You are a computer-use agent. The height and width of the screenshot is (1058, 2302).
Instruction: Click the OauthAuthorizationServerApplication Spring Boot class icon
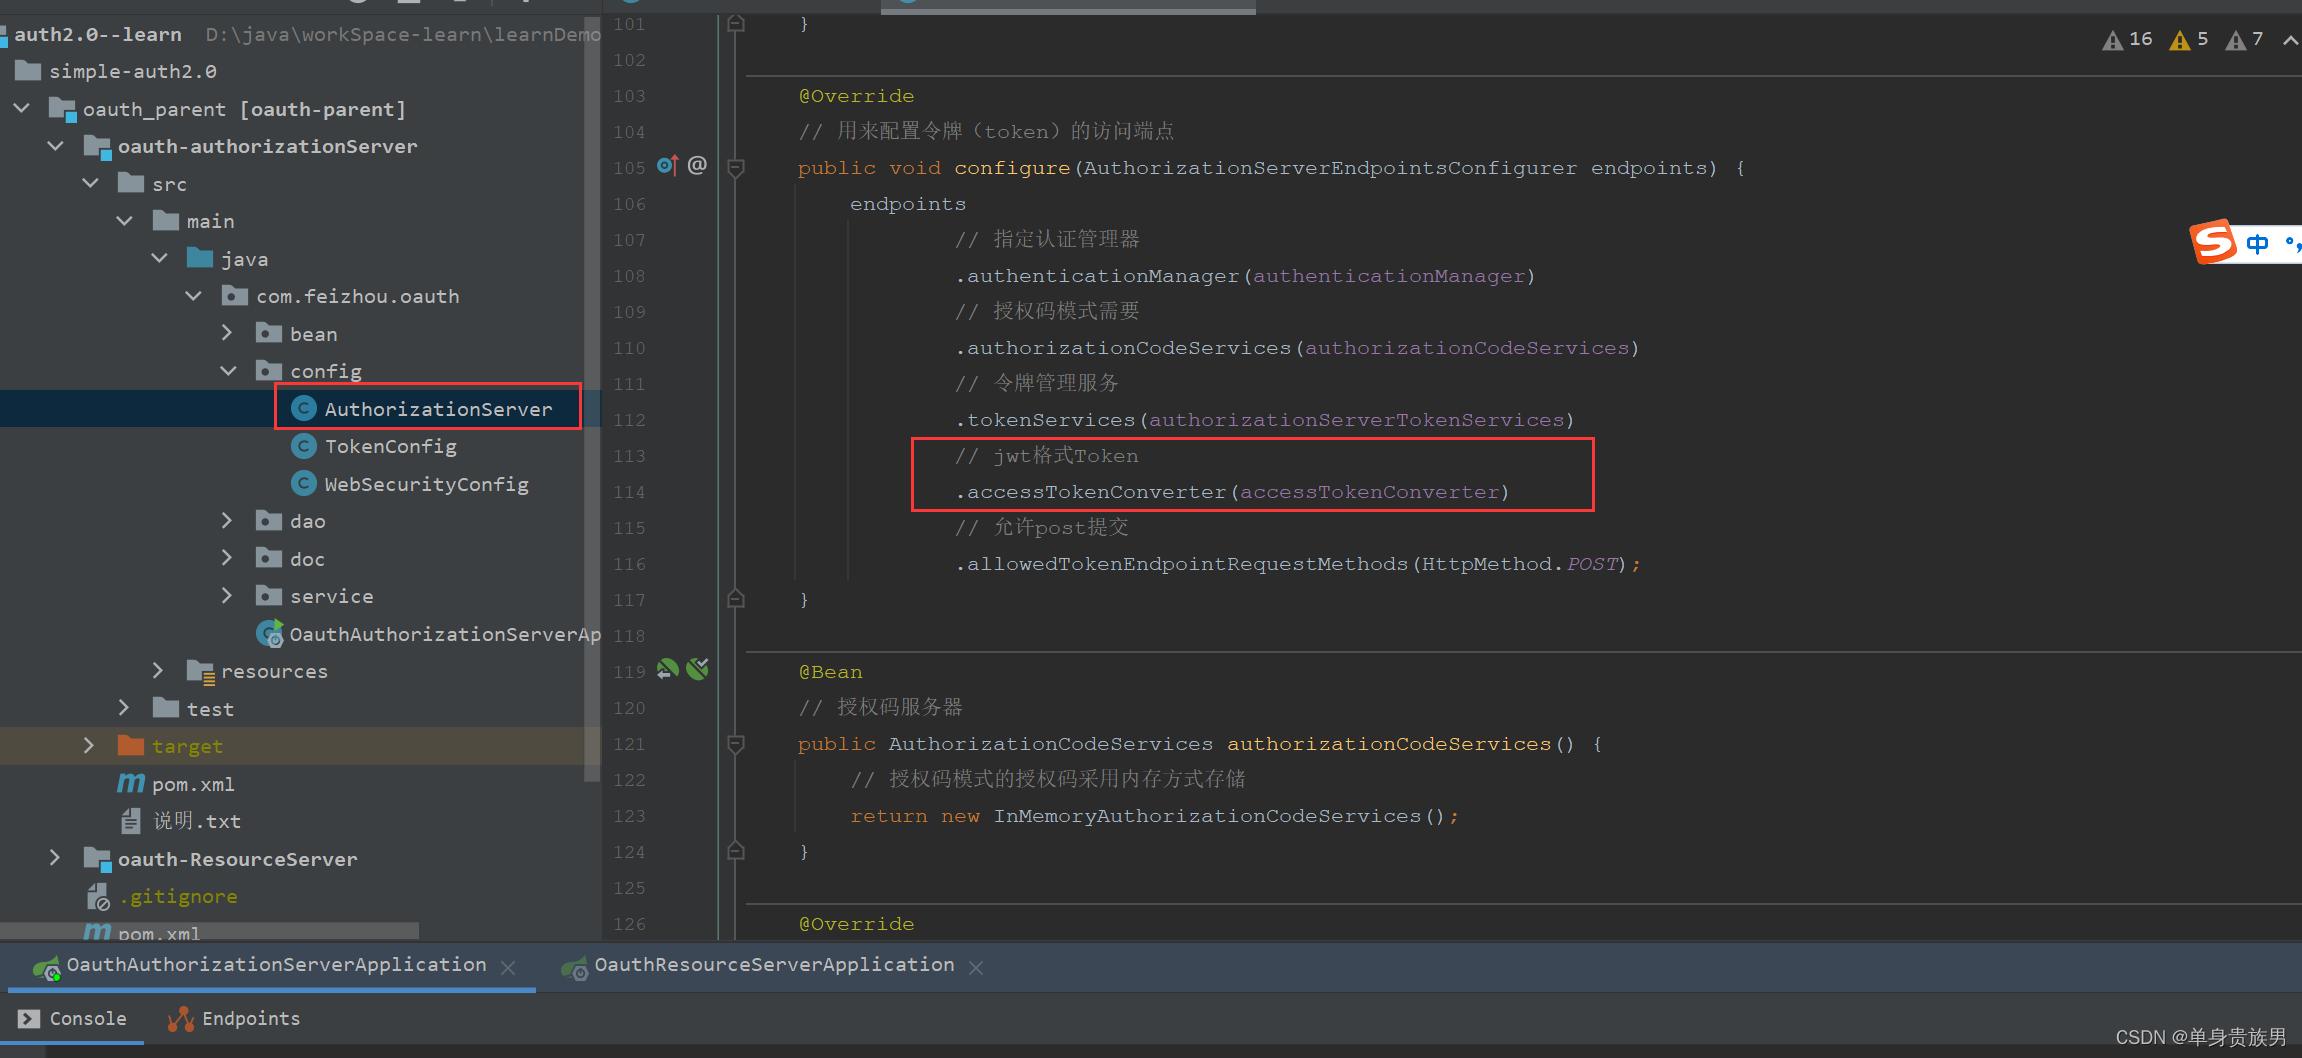coord(270,634)
